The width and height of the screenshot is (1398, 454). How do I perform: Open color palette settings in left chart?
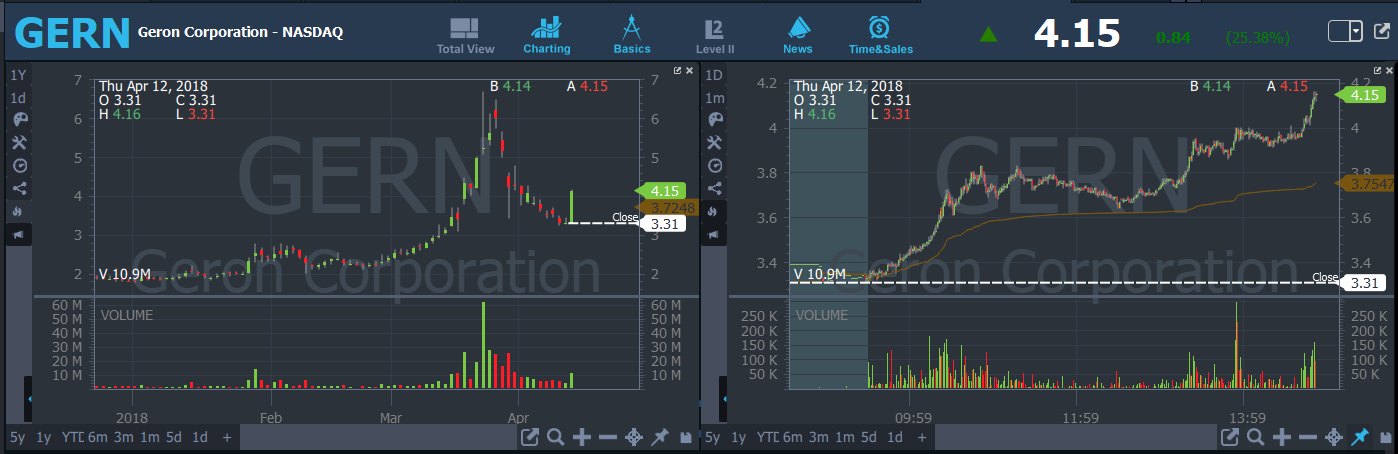coord(18,119)
